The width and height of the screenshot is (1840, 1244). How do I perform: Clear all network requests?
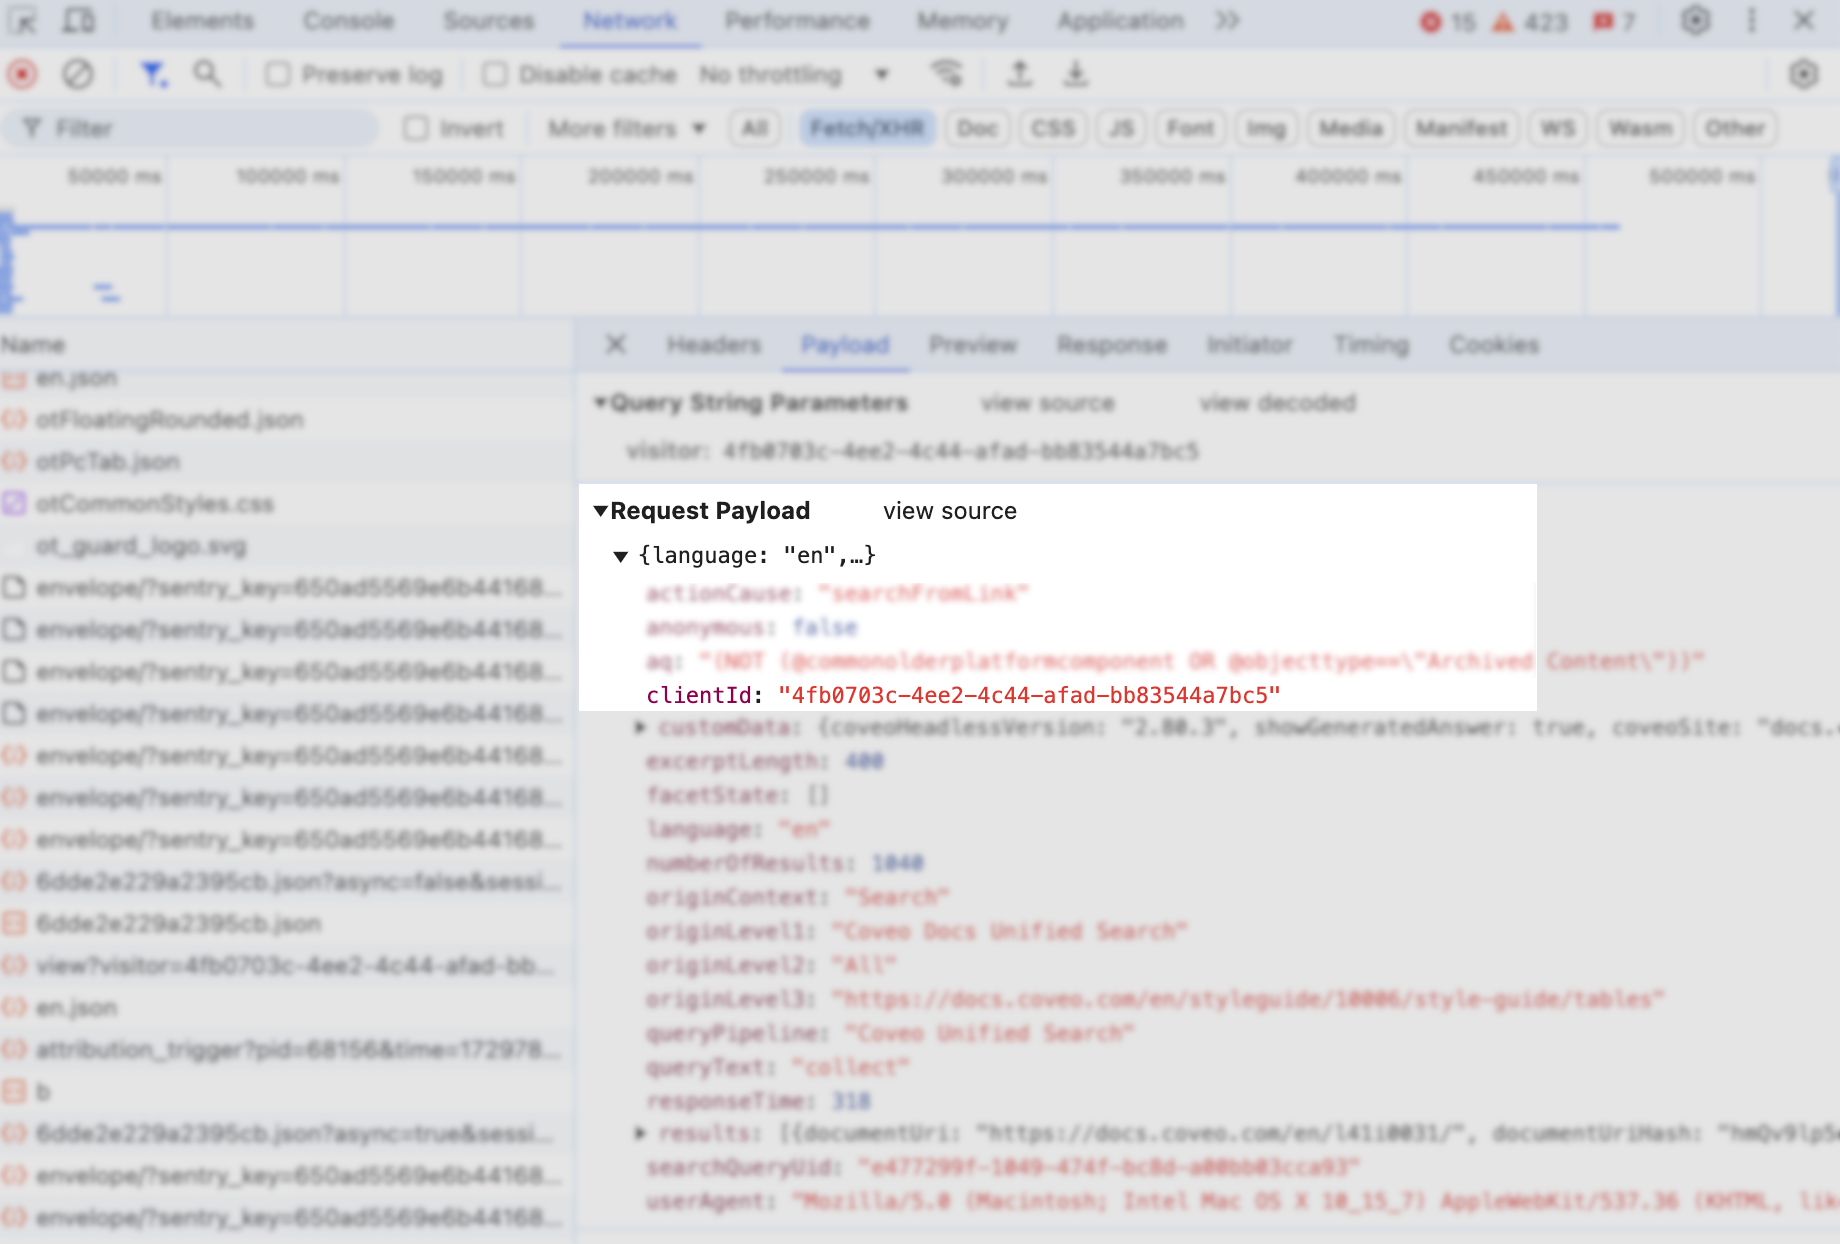78,74
